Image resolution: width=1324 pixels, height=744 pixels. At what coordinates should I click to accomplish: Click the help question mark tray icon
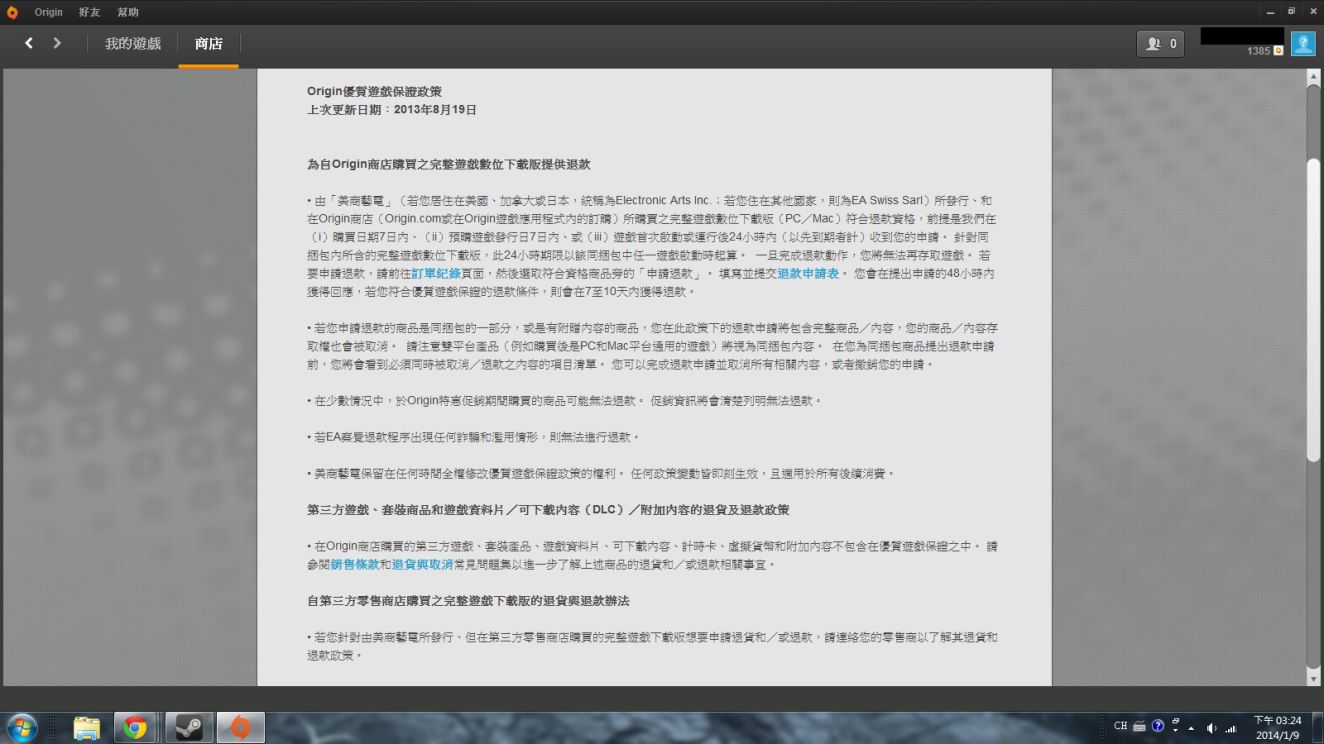(x=1157, y=727)
